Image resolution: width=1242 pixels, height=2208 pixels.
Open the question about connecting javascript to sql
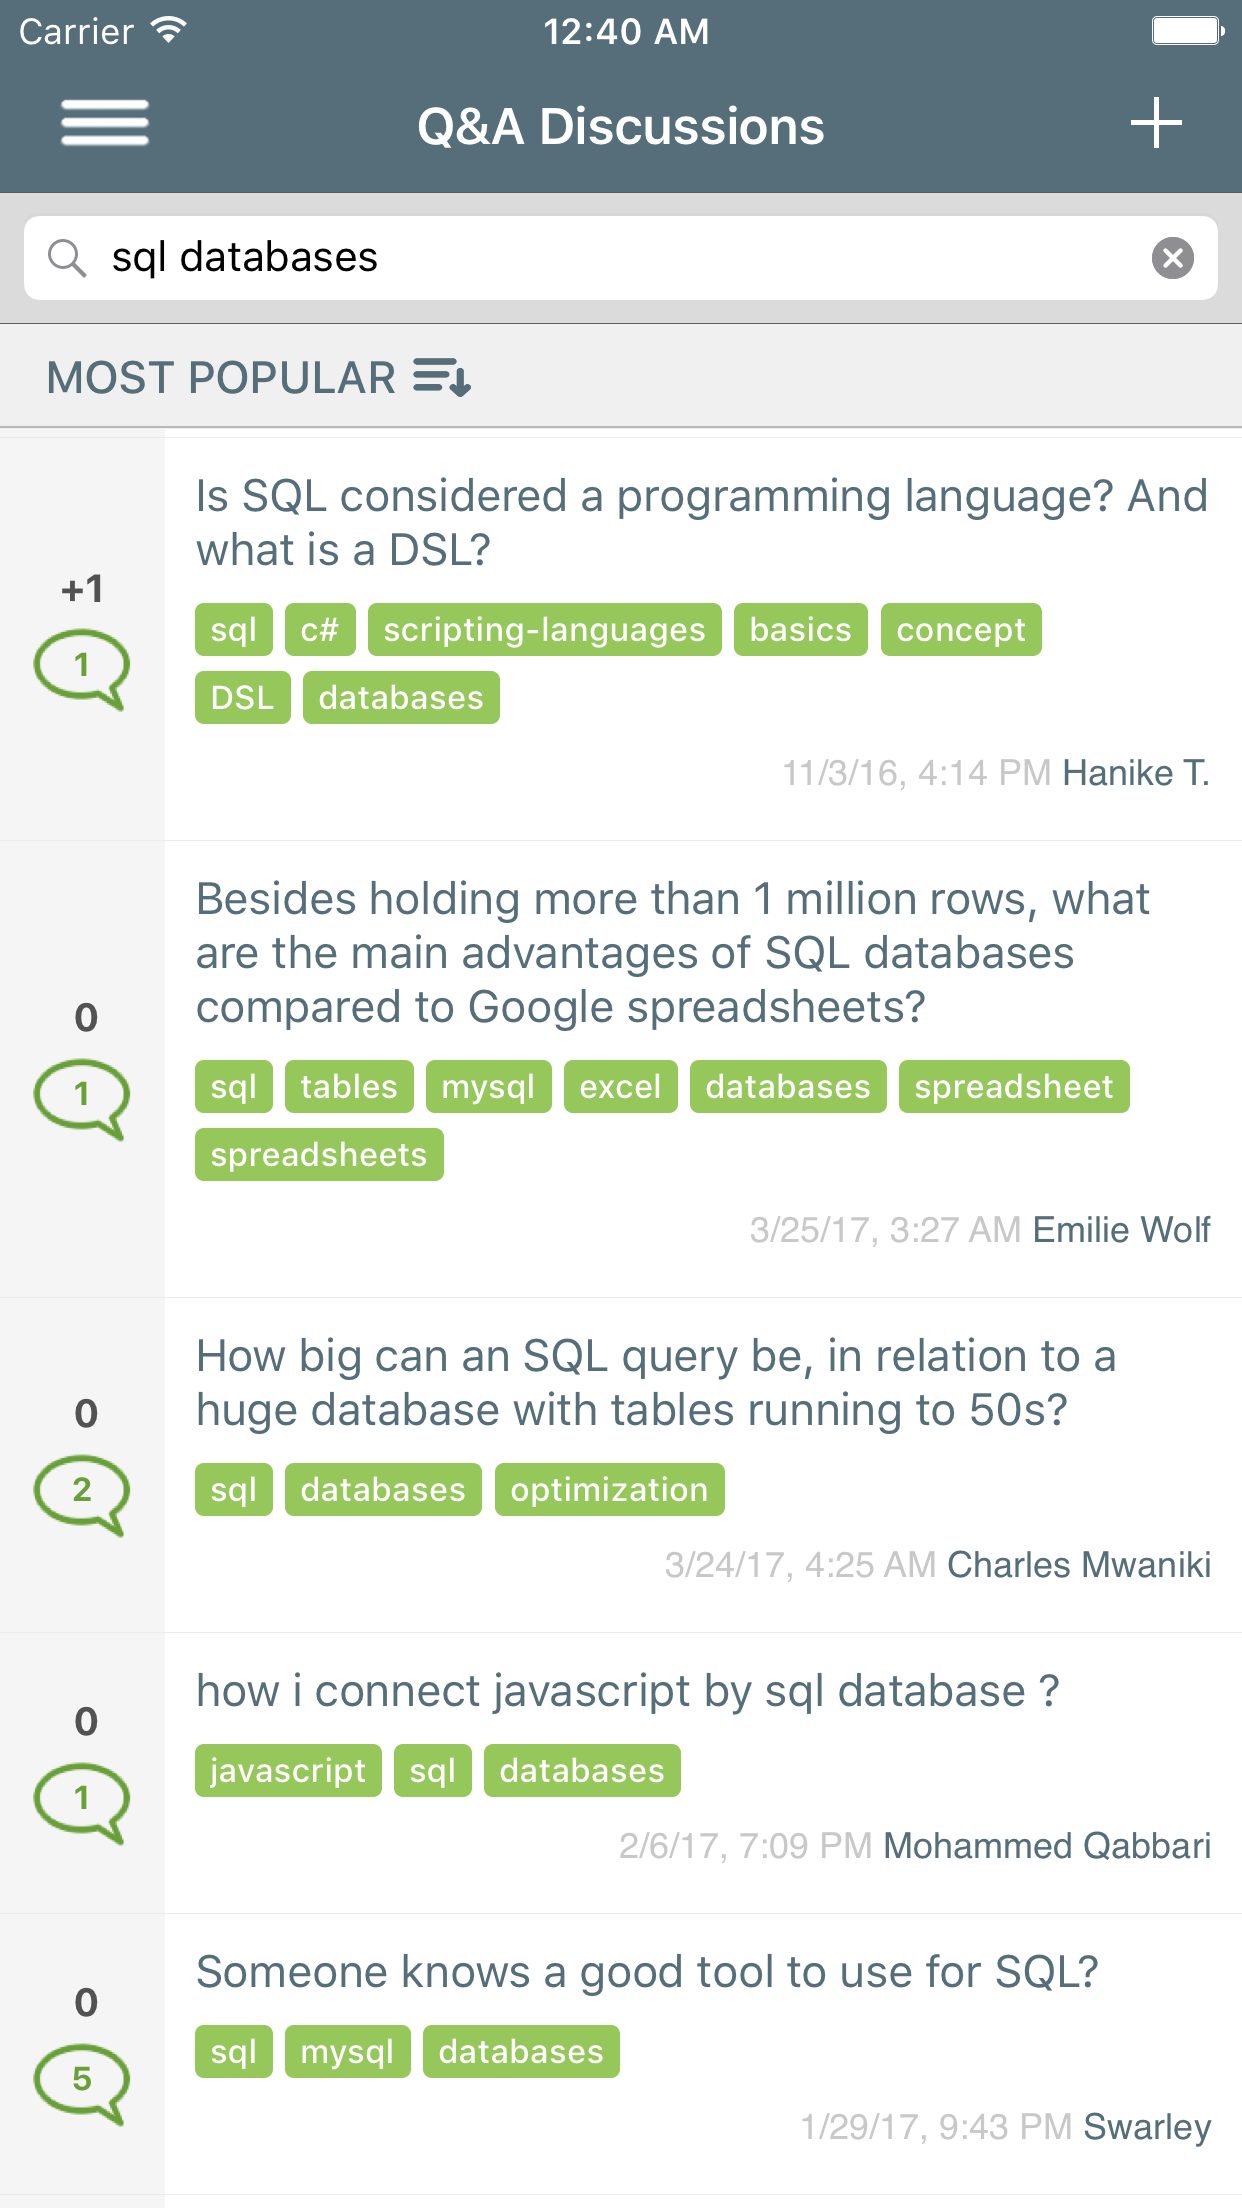tap(628, 1690)
